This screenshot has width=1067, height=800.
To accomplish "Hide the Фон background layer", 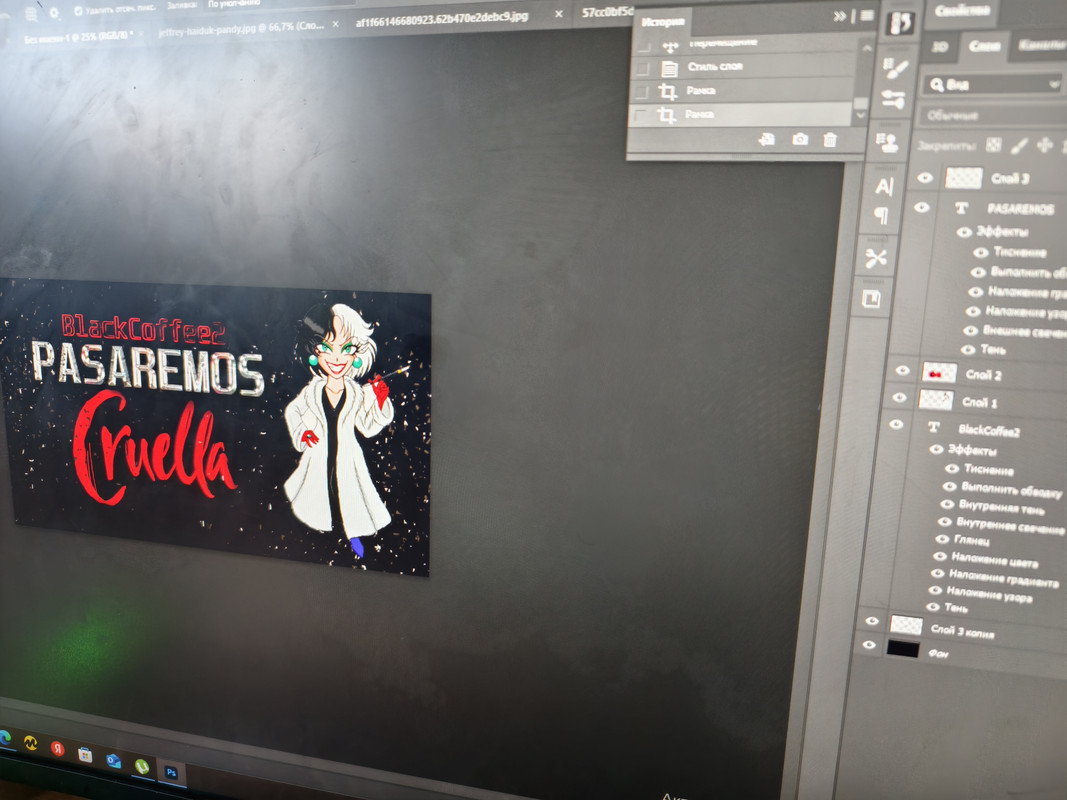I will (869, 644).
